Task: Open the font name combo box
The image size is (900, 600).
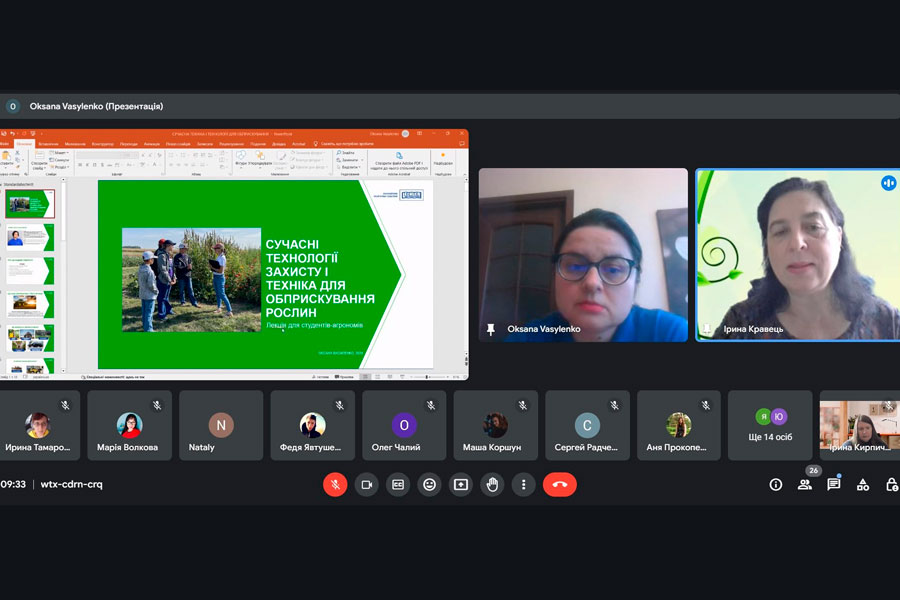Action: coord(99,155)
